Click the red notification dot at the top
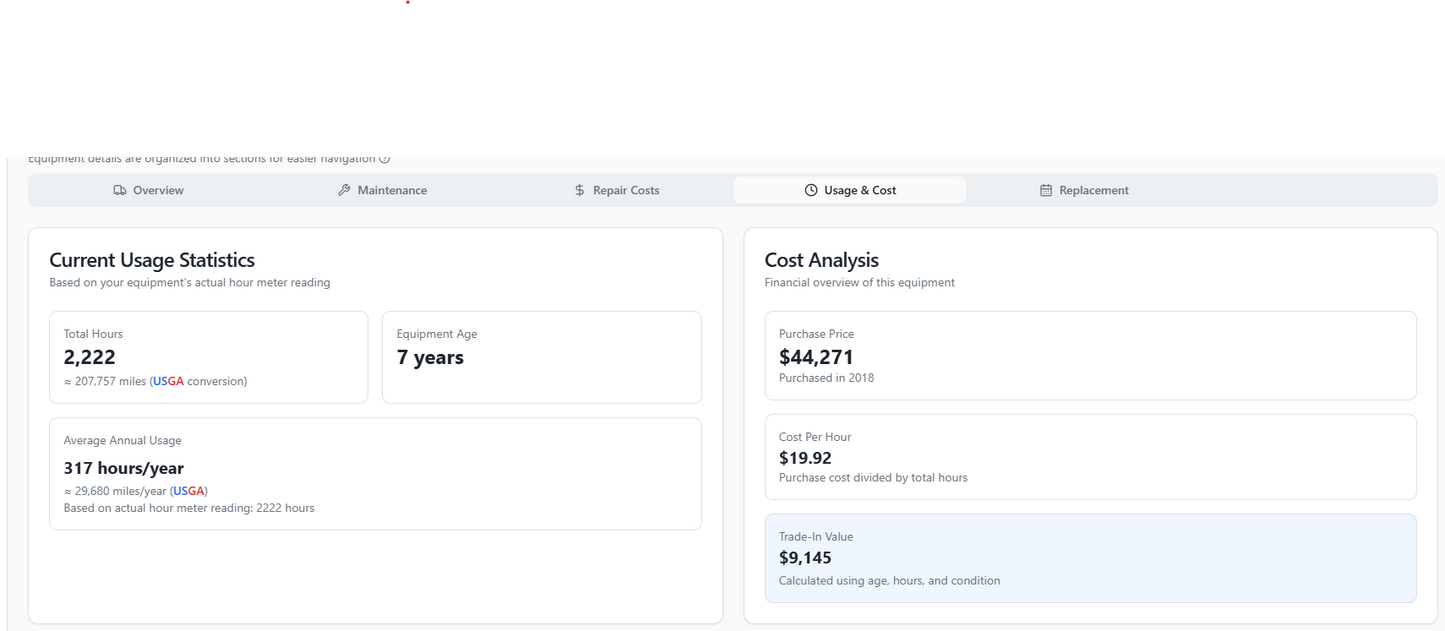The width and height of the screenshot is (1445, 631). (406, 4)
